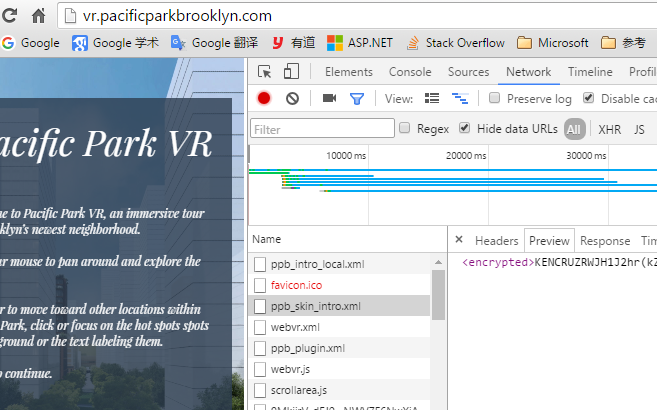This screenshot has width=657, height=410.
Task: Enable the Preserve log checkbox
Action: click(495, 98)
